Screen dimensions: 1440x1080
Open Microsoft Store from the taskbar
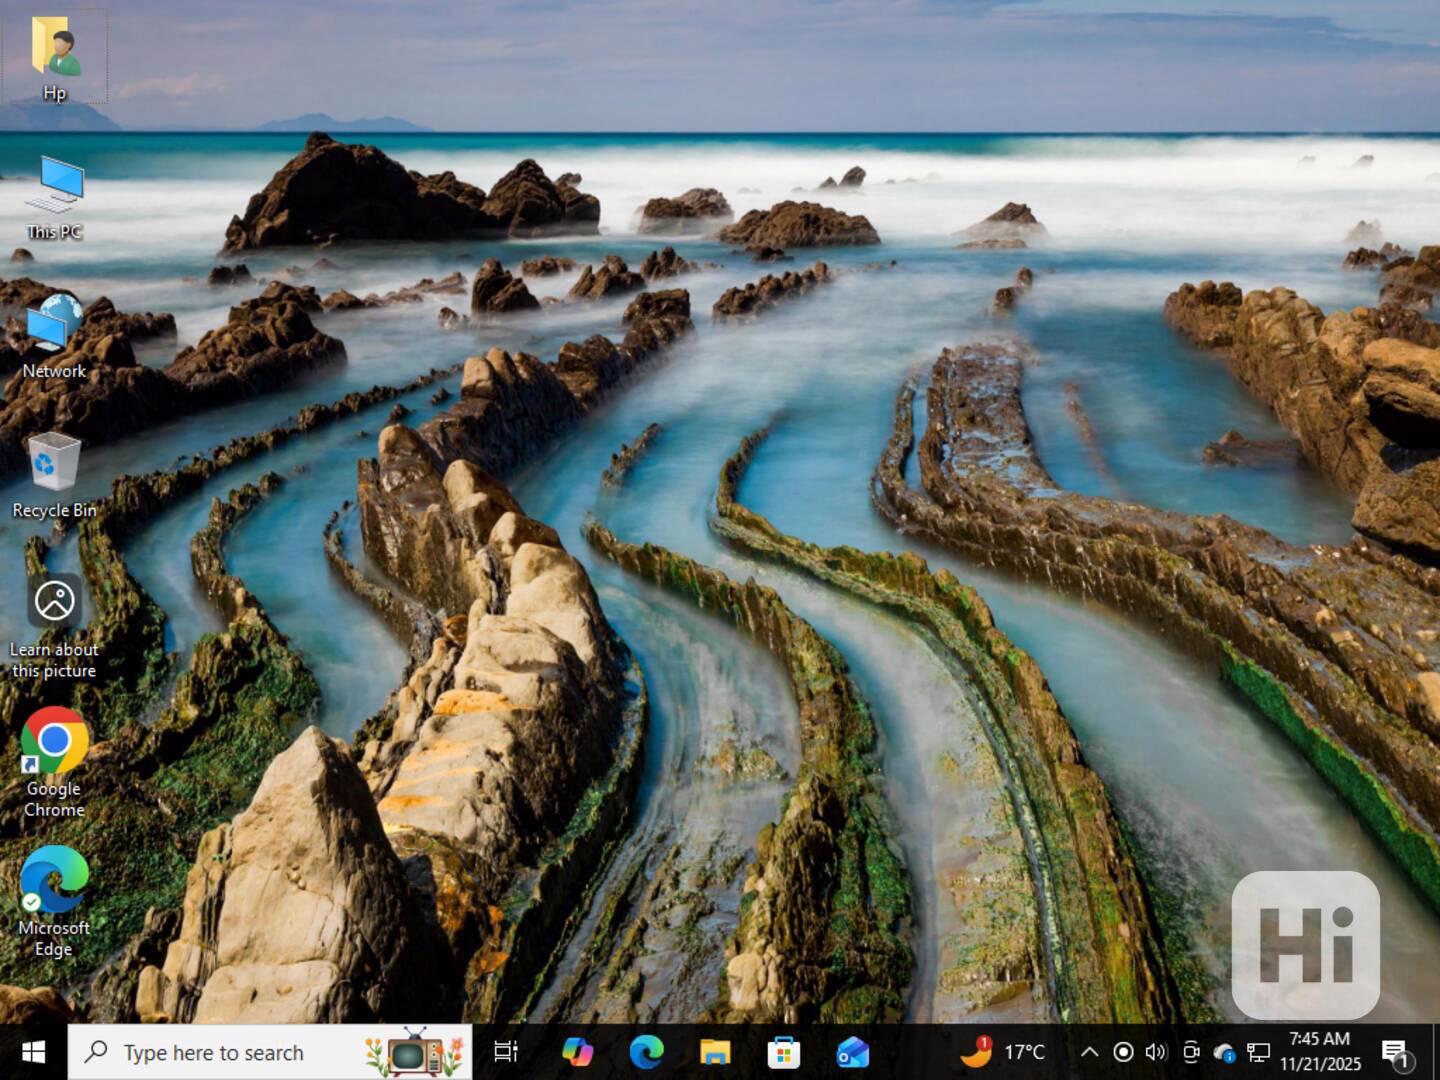point(784,1052)
